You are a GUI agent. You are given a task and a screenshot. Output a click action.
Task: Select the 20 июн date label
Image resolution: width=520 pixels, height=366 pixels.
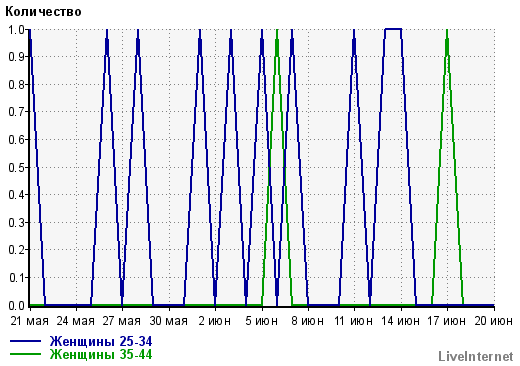[494, 321]
